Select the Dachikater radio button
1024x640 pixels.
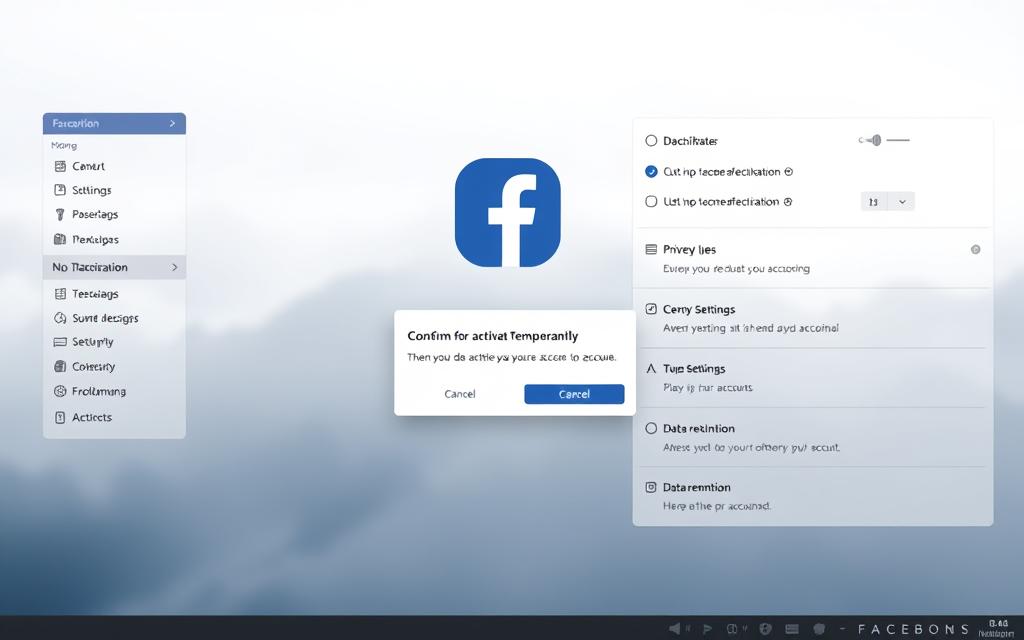(651, 140)
